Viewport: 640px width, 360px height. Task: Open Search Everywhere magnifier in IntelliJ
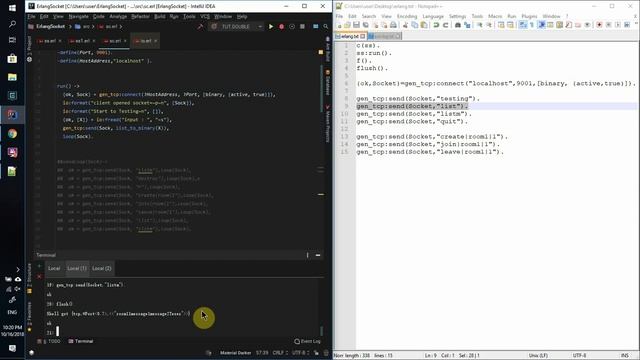click(x=326, y=27)
